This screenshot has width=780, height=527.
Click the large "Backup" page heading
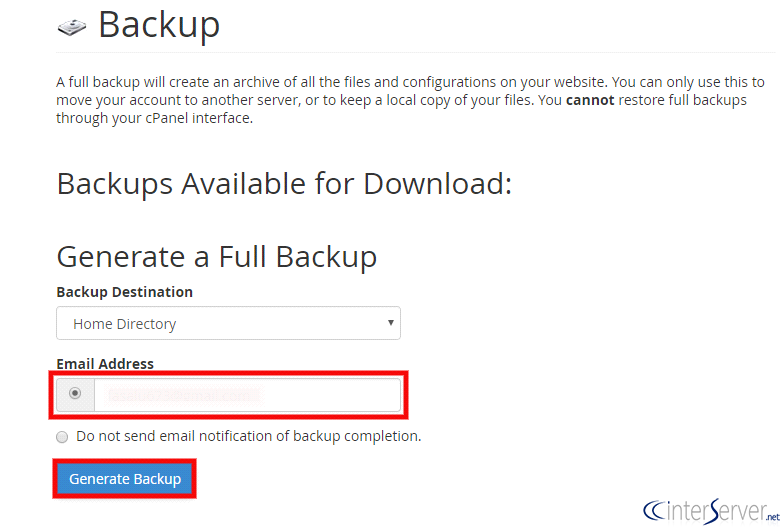pyautogui.click(x=158, y=25)
